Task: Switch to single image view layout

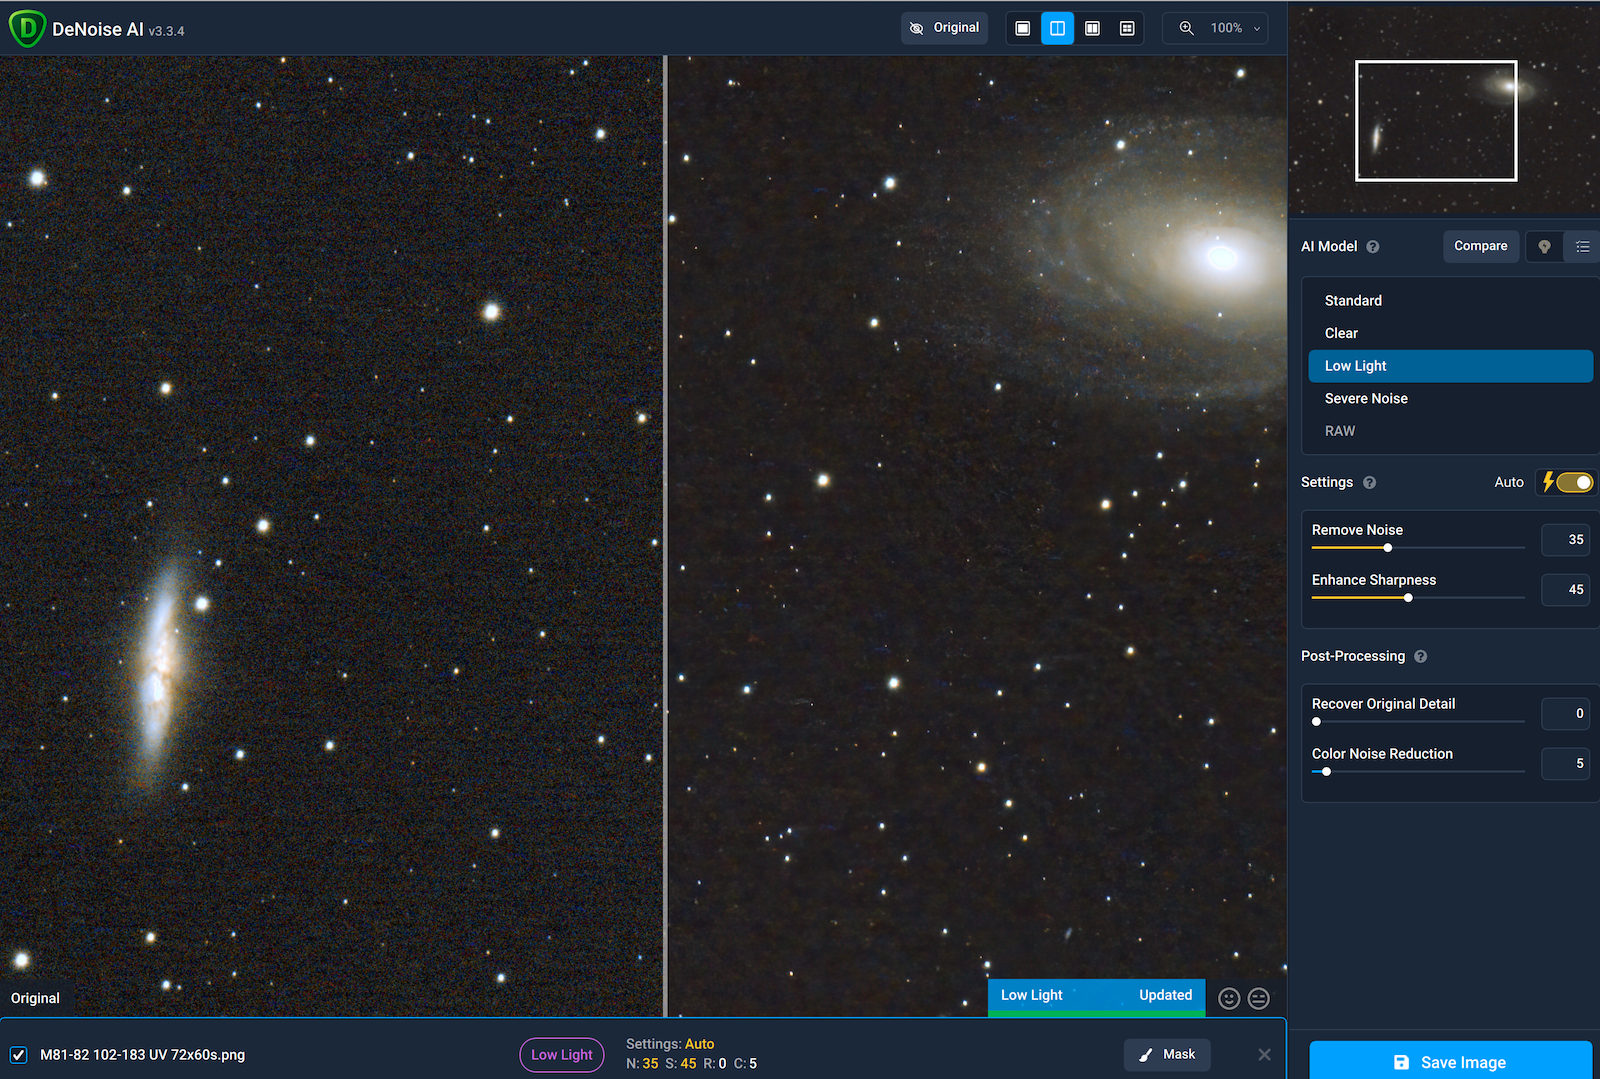Action: (1022, 28)
